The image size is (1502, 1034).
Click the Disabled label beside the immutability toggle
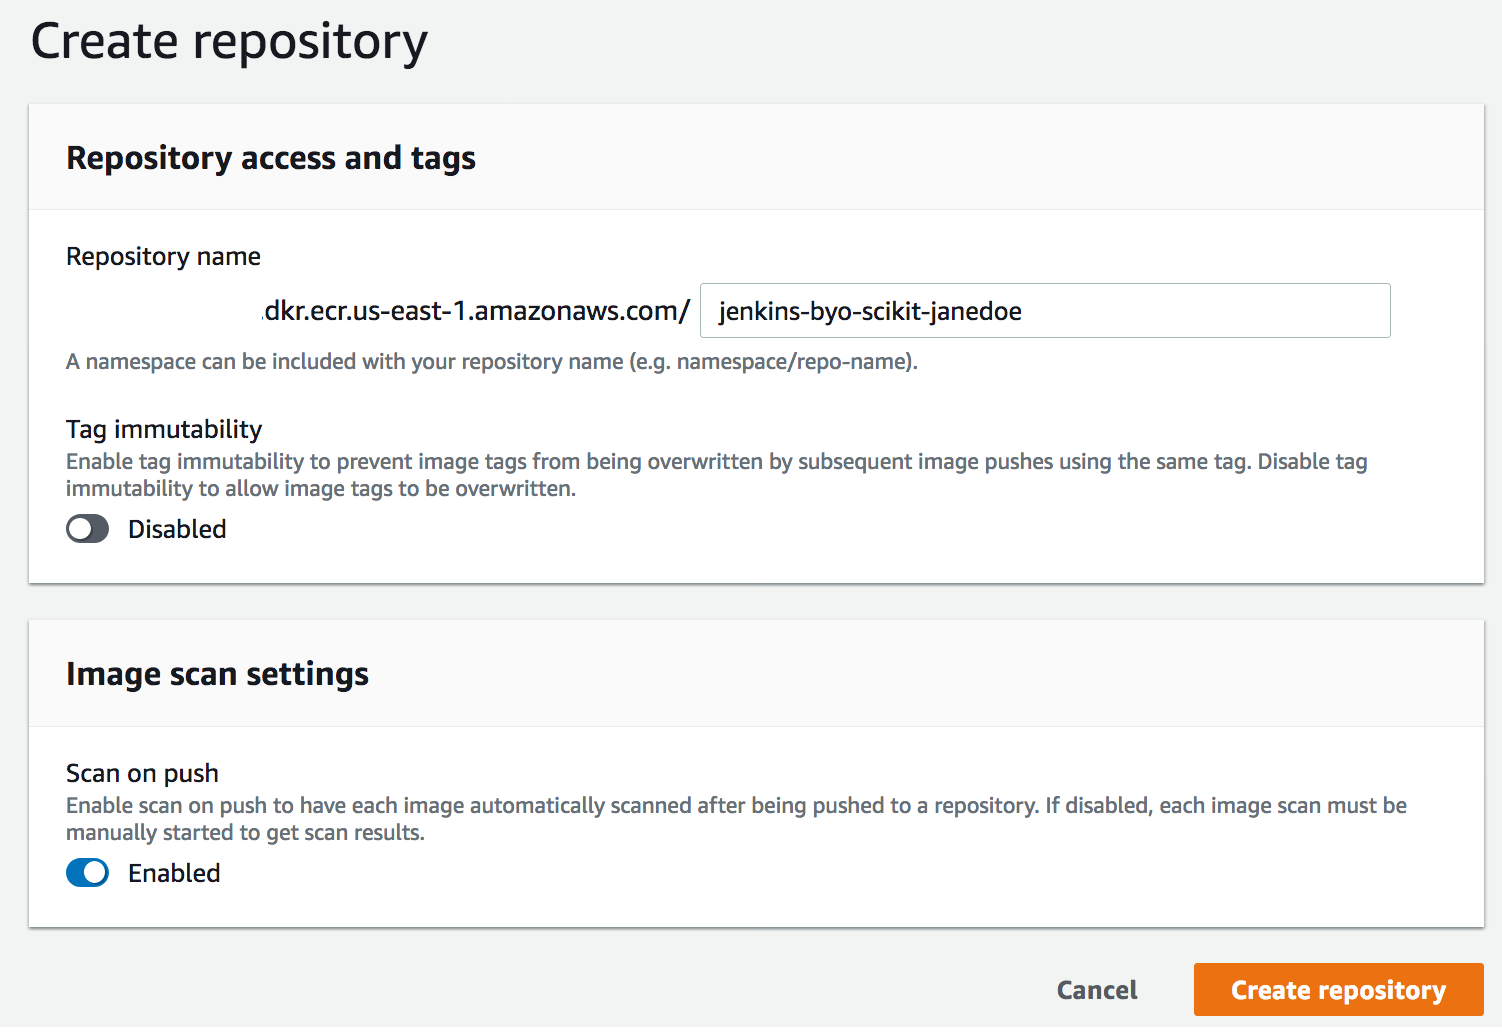click(x=177, y=529)
